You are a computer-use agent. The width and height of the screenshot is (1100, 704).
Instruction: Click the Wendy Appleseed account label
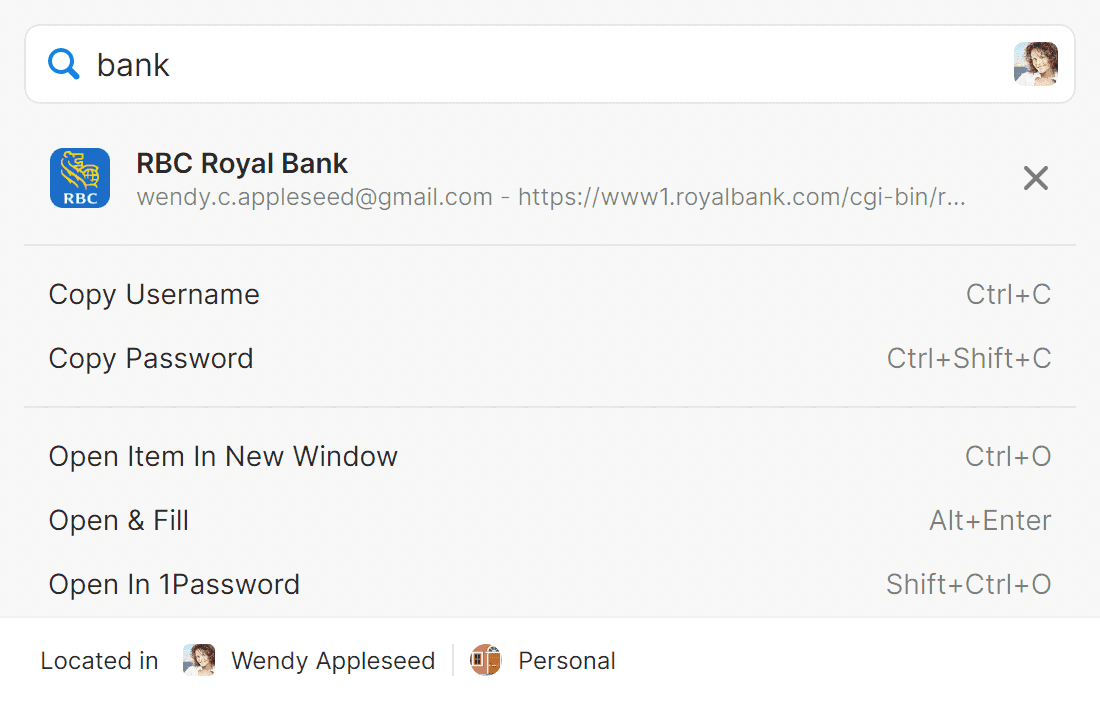[x=333, y=661]
